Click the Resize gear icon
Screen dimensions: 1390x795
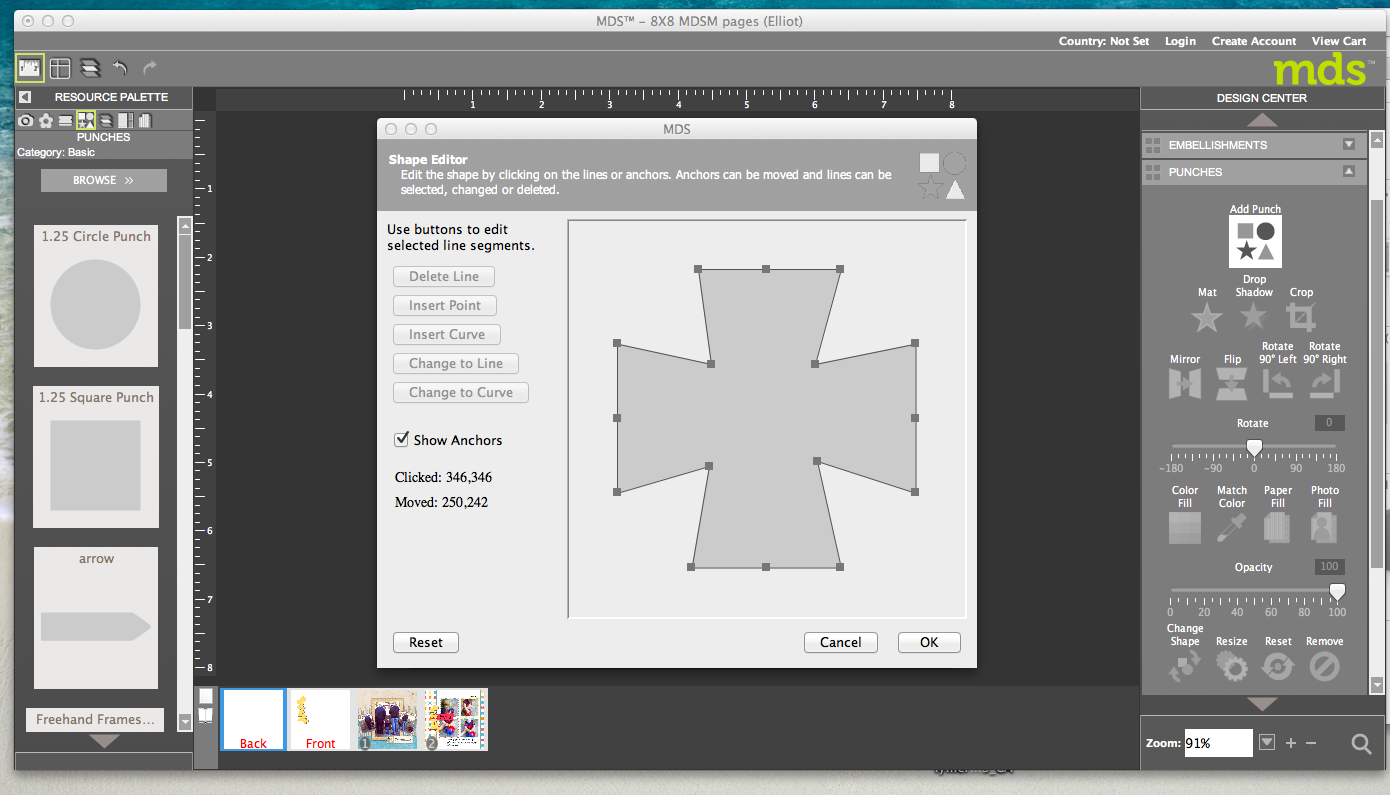pyautogui.click(x=1231, y=667)
